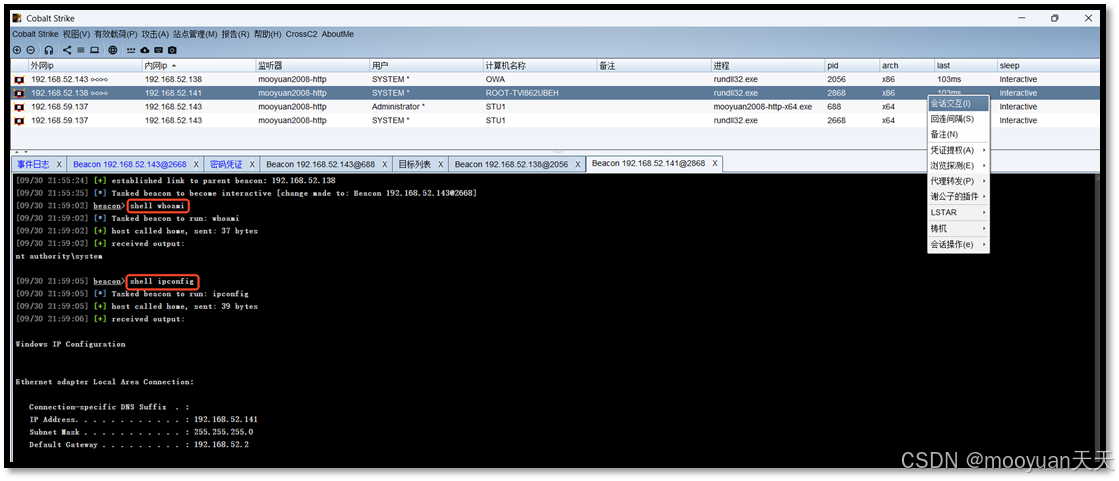Sort by the 计算机名称 column header
Image resolution: width=1119 pixels, height=481 pixels.
click(x=540, y=66)
